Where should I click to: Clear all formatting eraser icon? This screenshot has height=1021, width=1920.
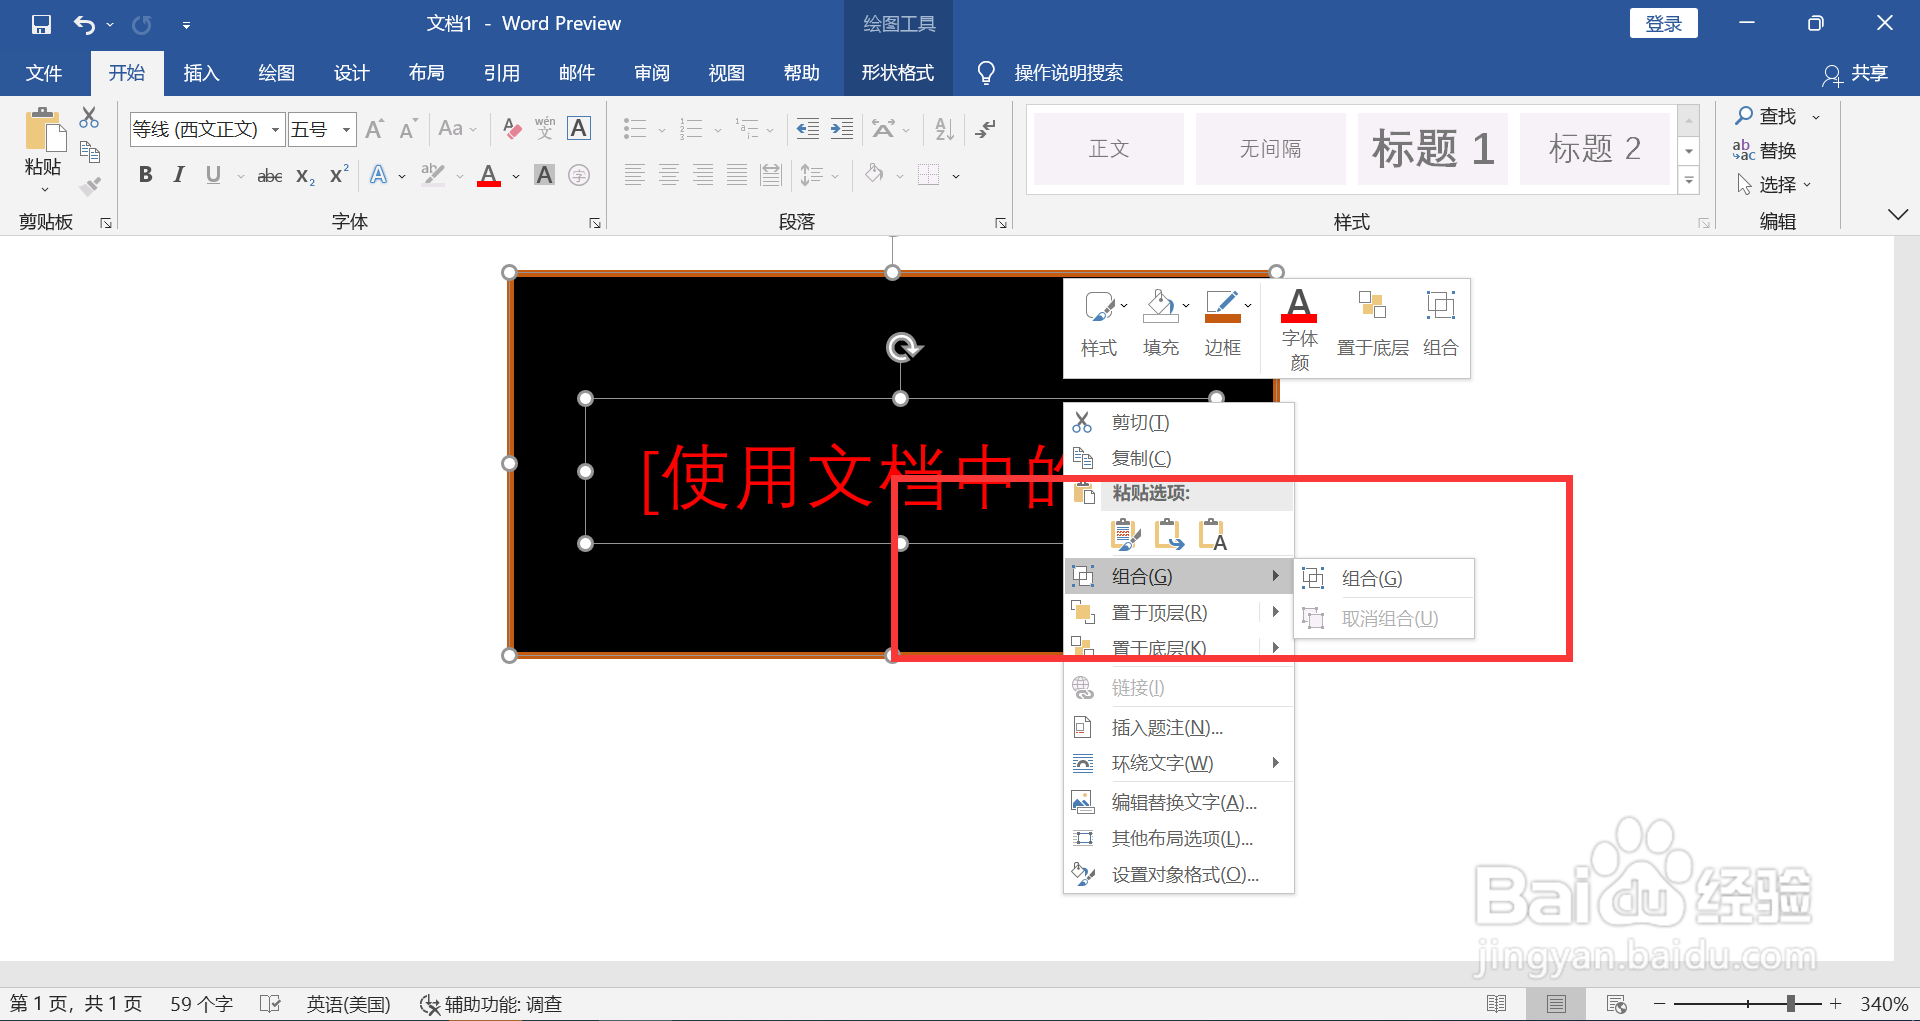pyautogui.click(x=512, y=129)
